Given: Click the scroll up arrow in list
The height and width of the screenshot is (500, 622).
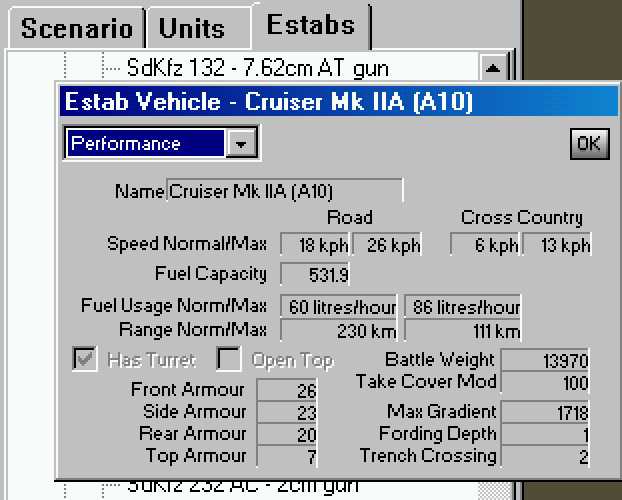Looking at the screenshot, I should [492, 68].
